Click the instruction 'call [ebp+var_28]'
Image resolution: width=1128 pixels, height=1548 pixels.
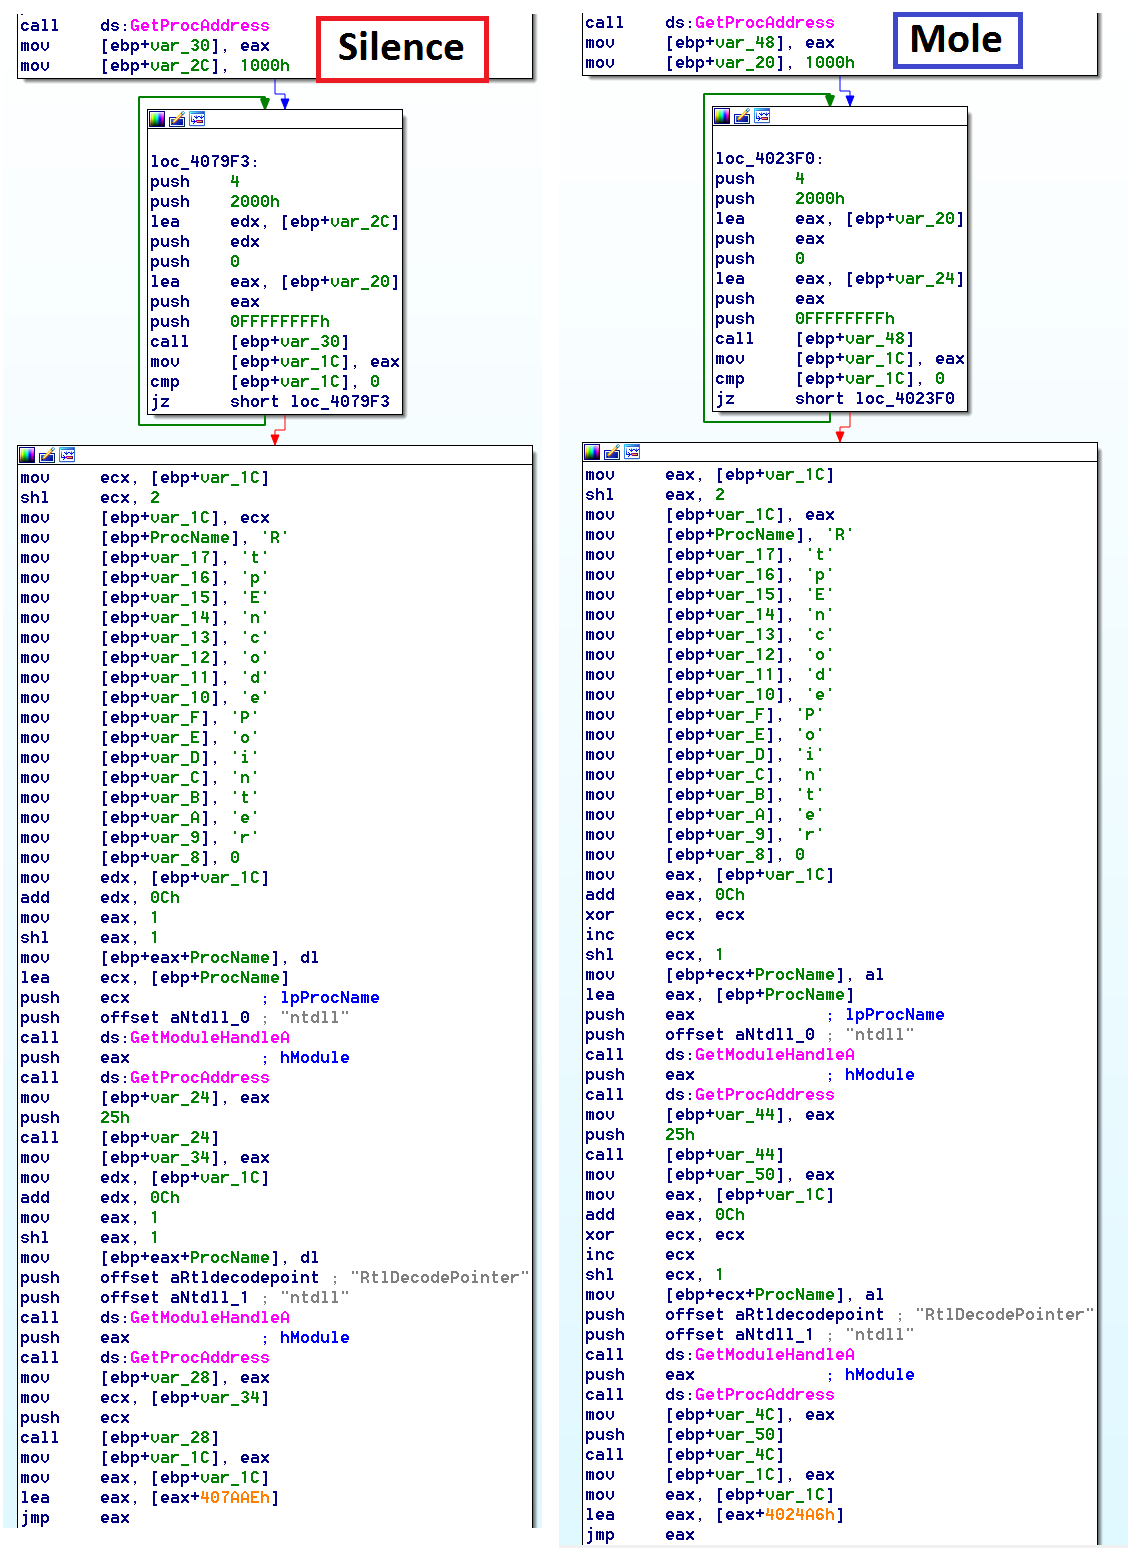120,1438
